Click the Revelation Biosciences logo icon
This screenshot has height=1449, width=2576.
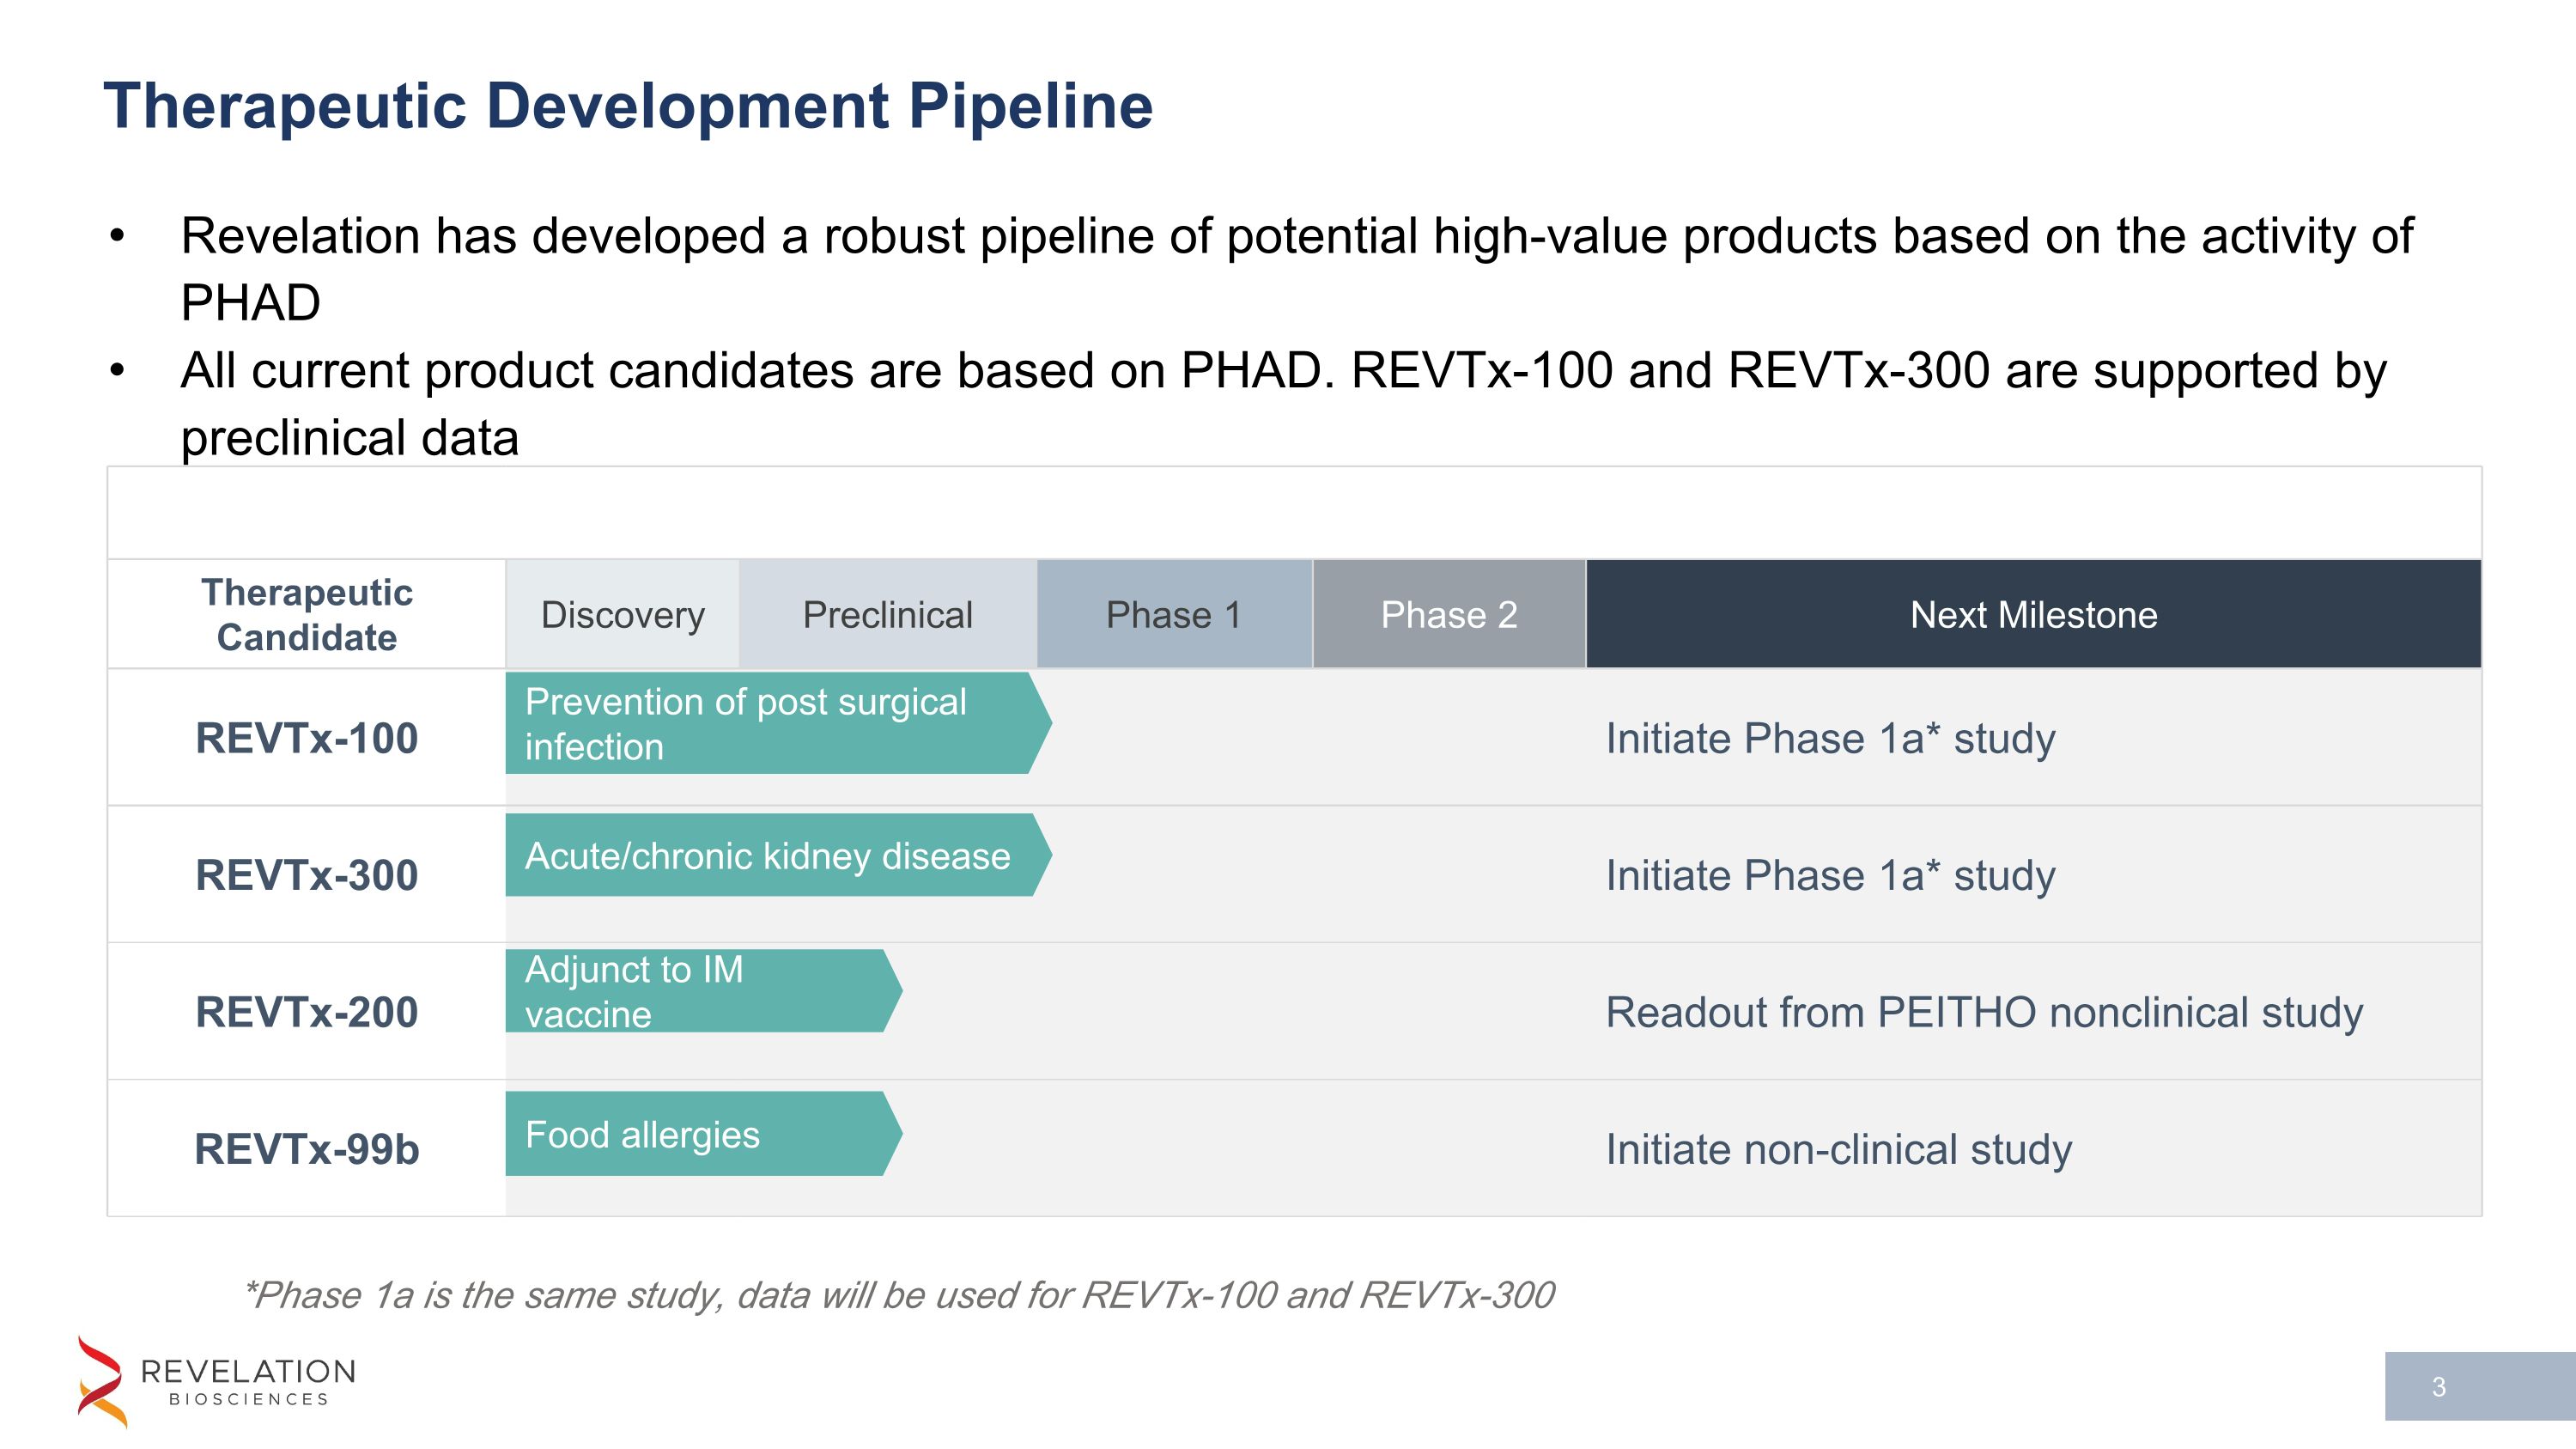(102, 1382)
